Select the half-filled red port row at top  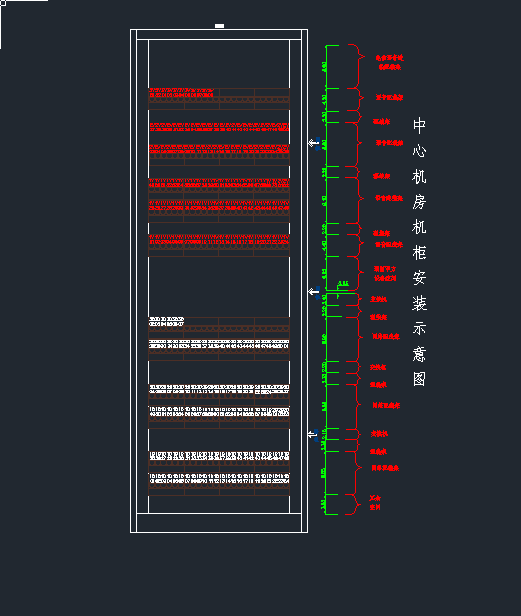[181, 93]
